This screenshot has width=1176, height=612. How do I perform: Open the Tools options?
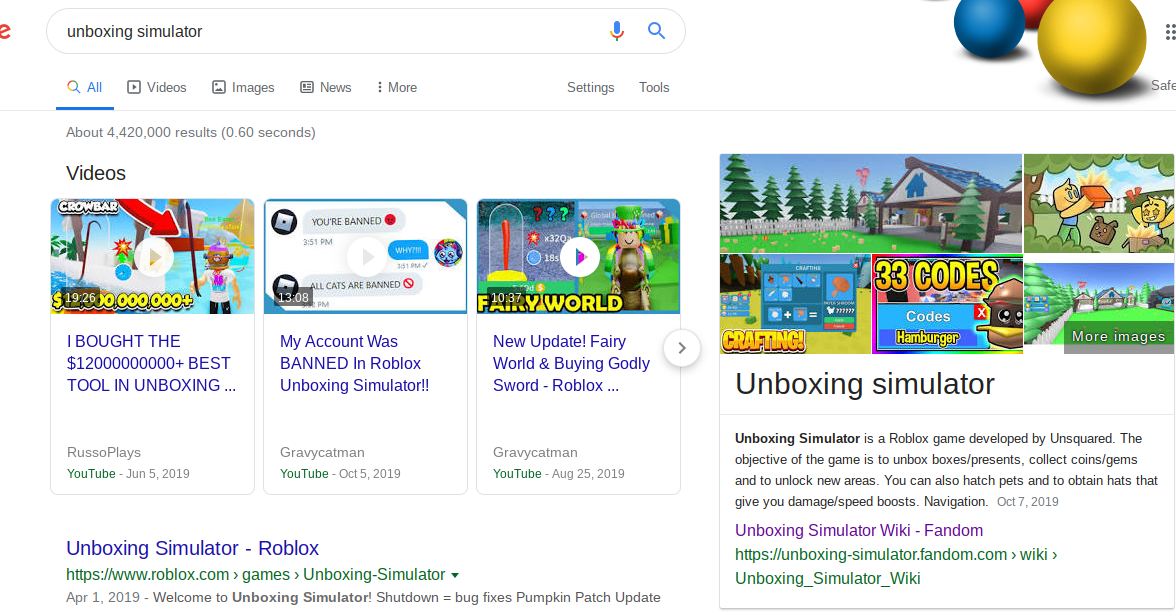point(654,88)
